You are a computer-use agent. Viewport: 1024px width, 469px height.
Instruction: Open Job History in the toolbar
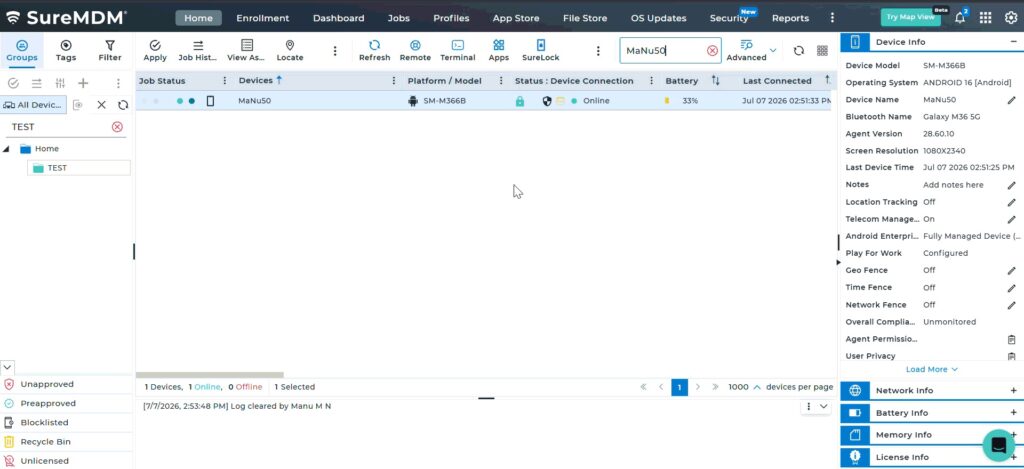197,50
